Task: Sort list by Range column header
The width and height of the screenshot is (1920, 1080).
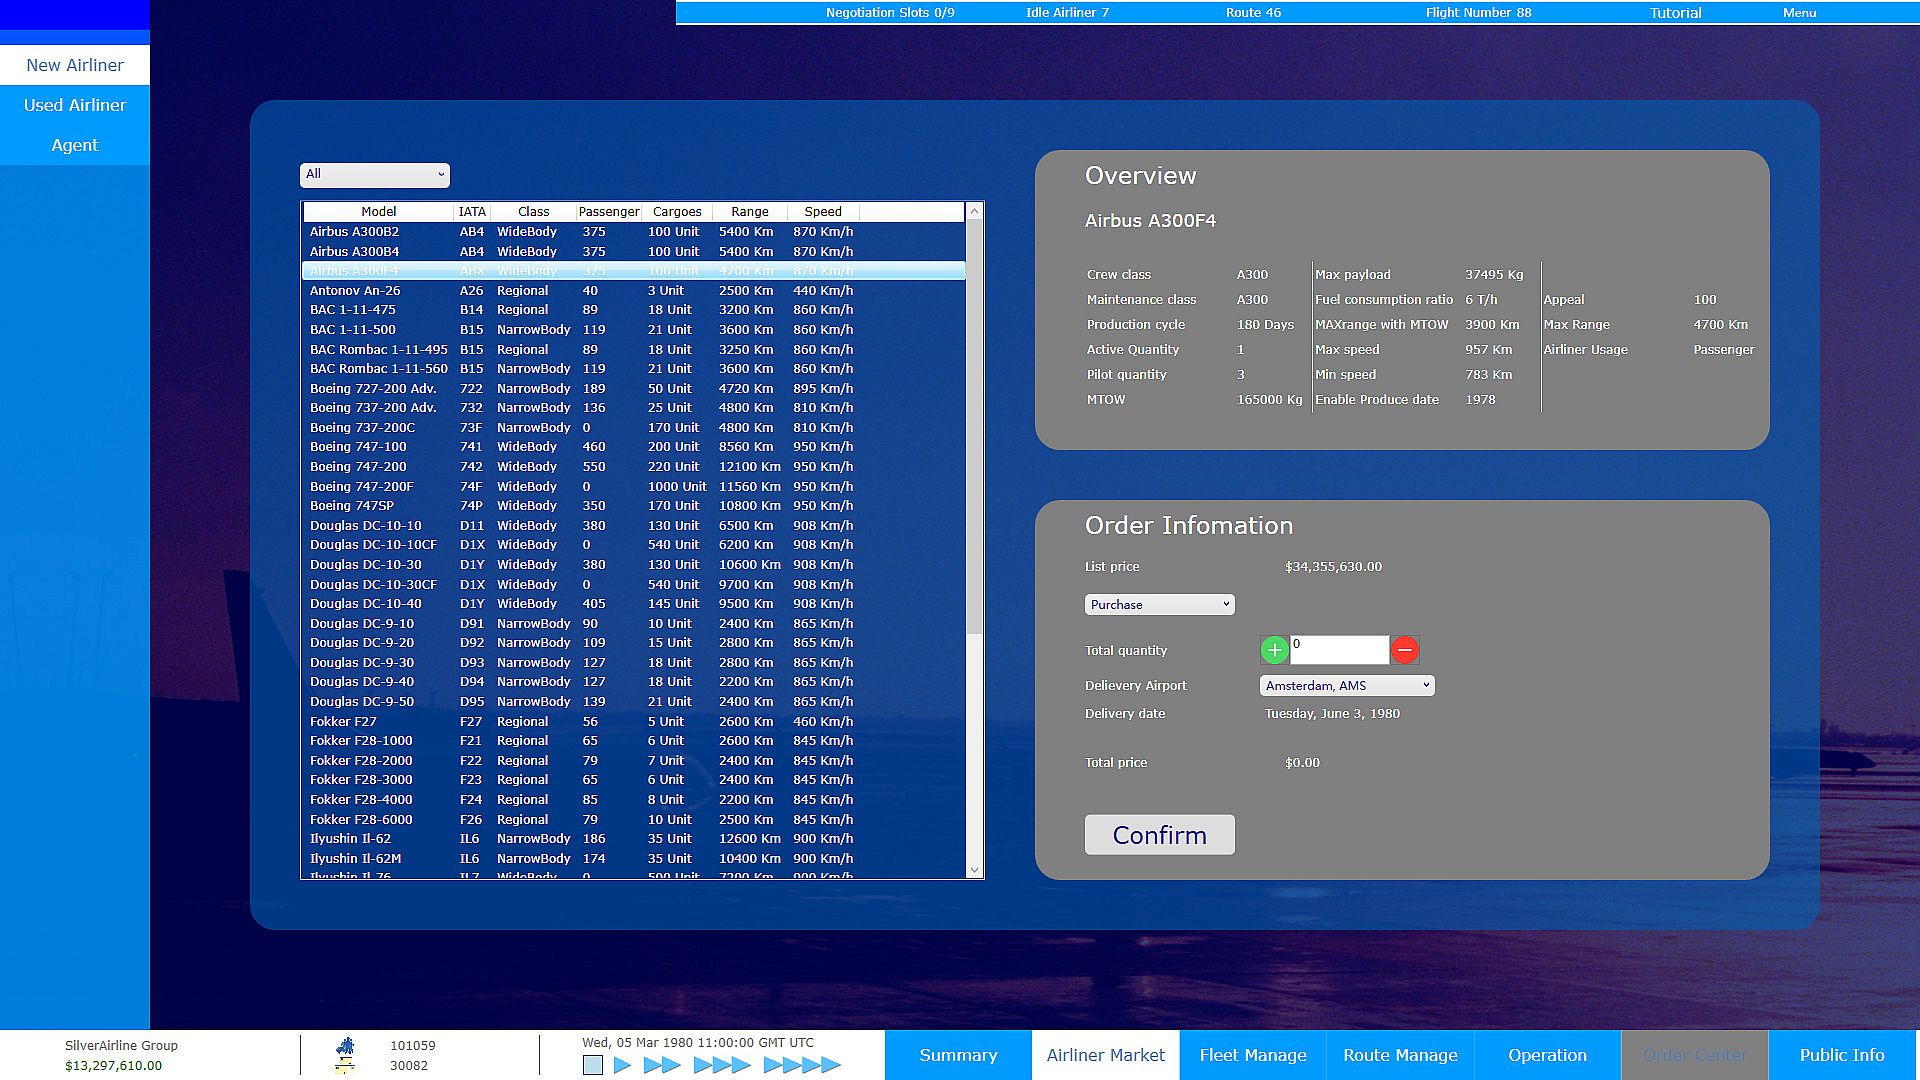Action: 749,212
